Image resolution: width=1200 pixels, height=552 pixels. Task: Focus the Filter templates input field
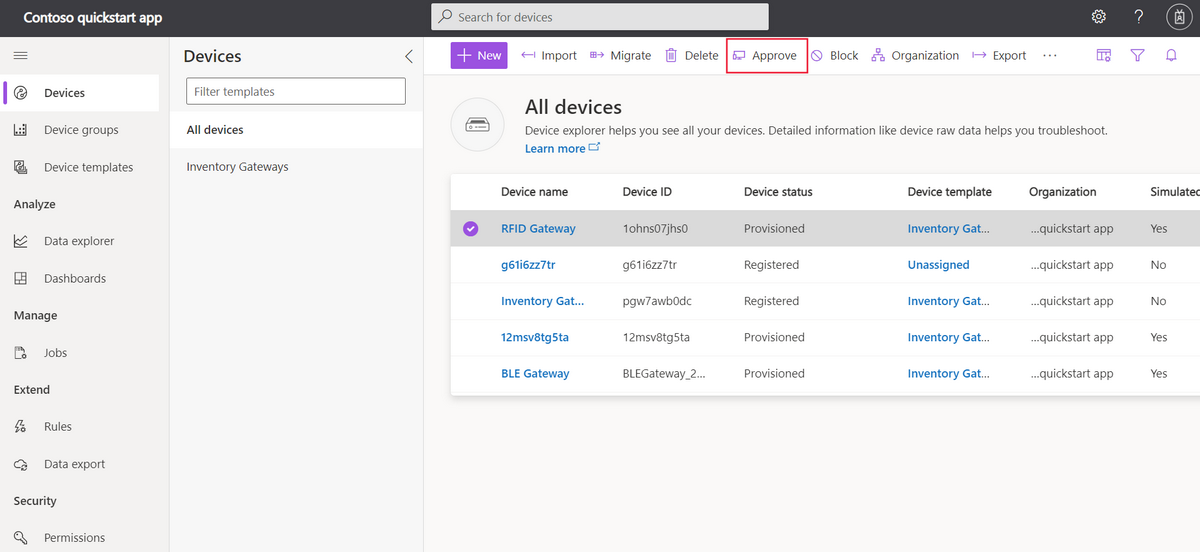pyautogui.click(x=296, y=92)
